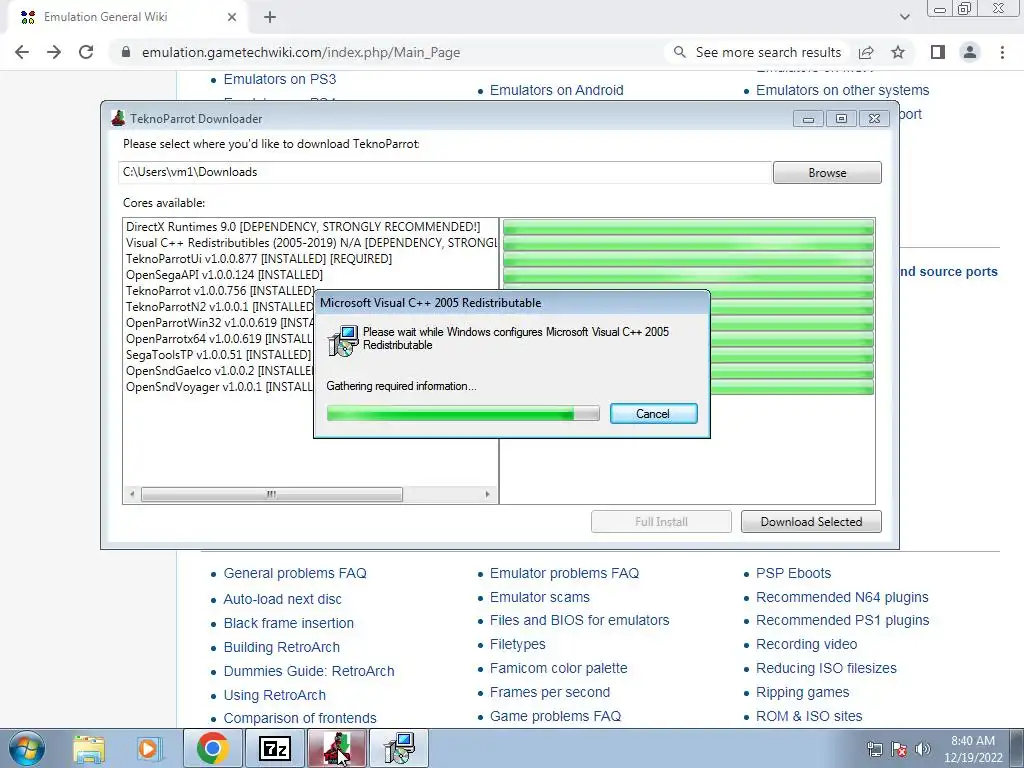This screenshot has height=768, width=1024.
Task: Open a new Chrome tab
Action: pos(270,18)
